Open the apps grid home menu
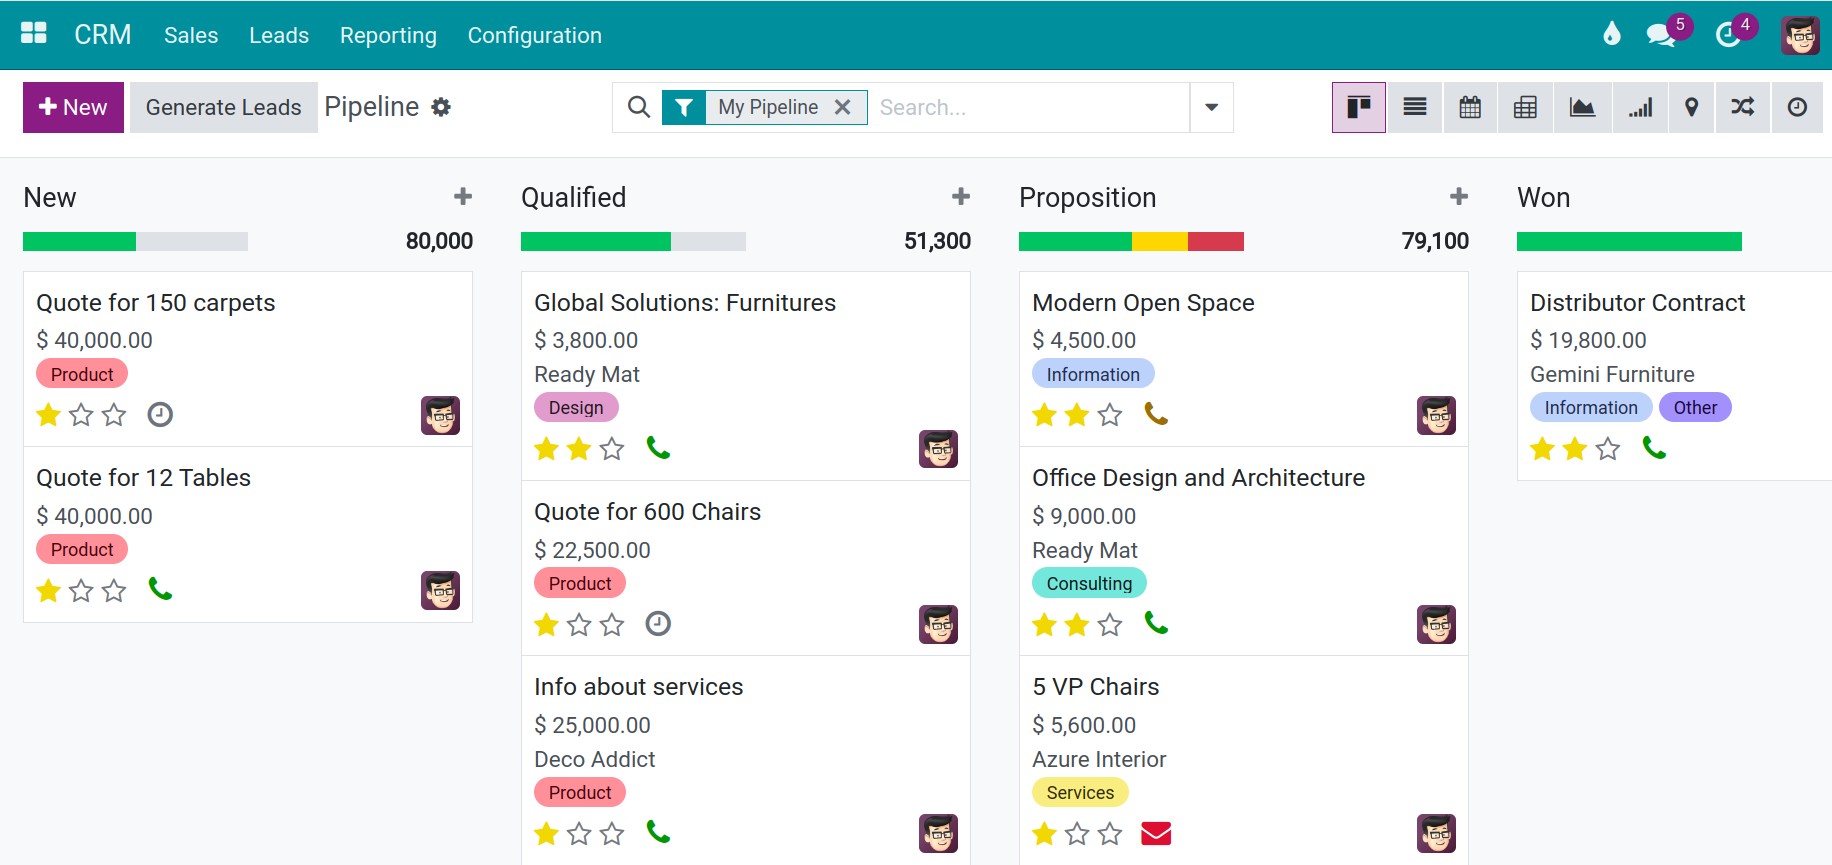This screenshot has height=865, width=1832. (x=34, y=34)
